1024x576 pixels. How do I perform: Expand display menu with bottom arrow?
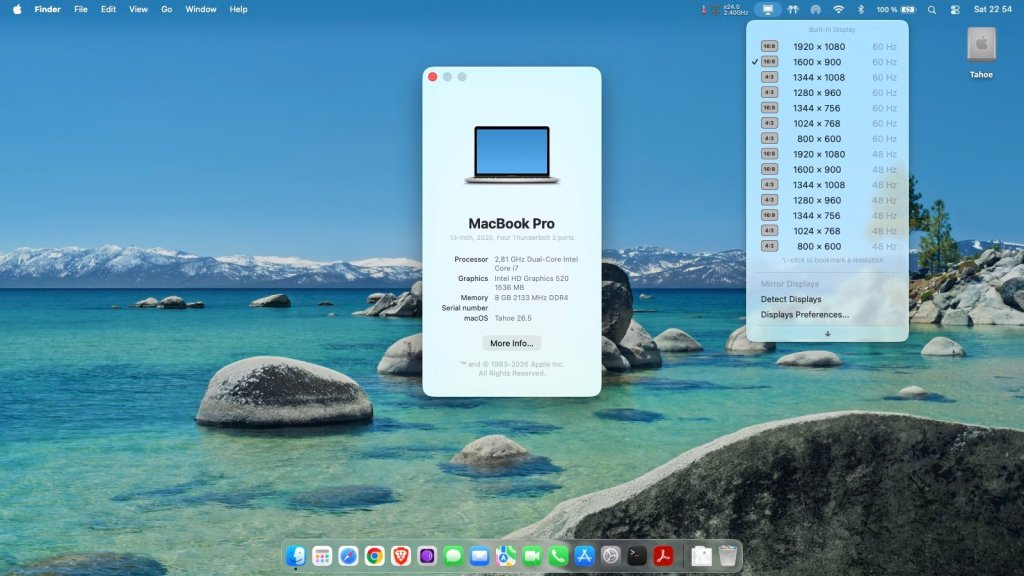coord(827,334)
